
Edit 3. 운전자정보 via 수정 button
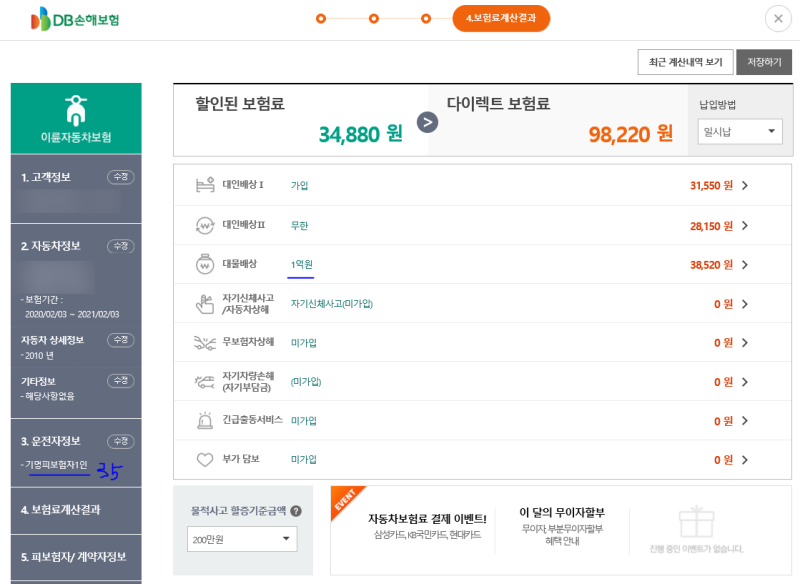(x=120, y=441)
